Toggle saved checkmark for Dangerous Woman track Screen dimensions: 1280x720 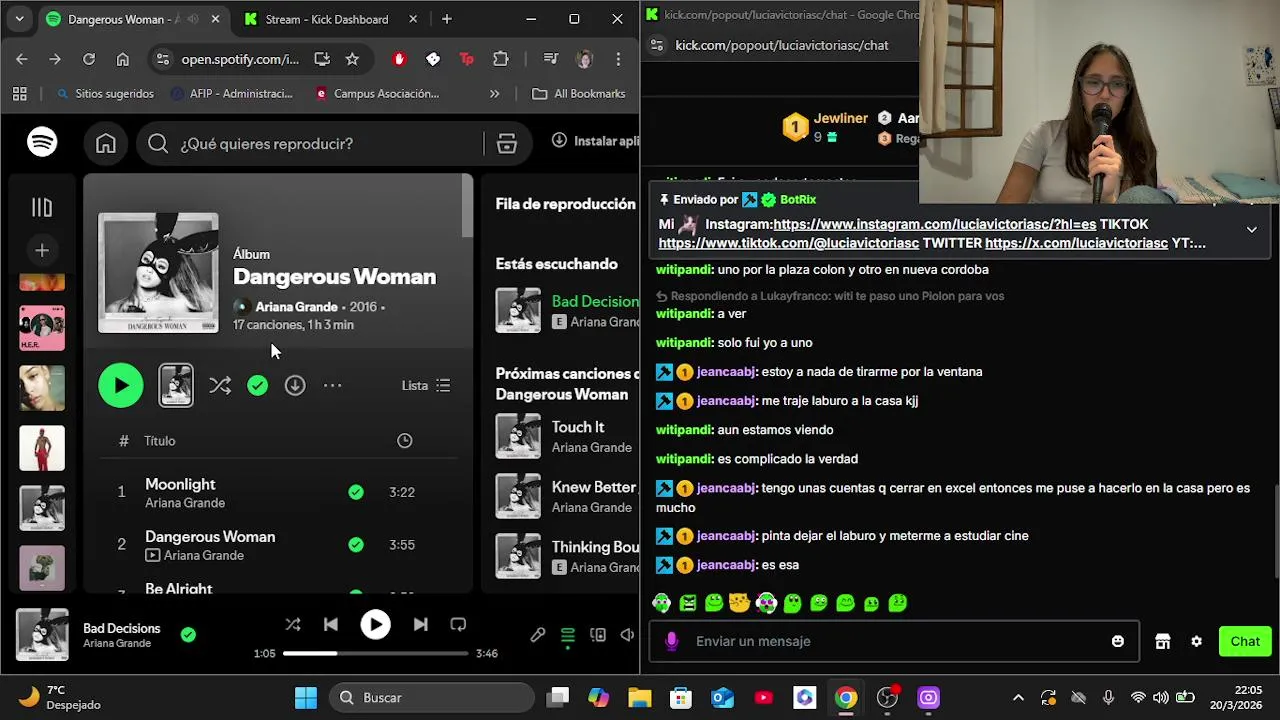[x=356, y=545]
